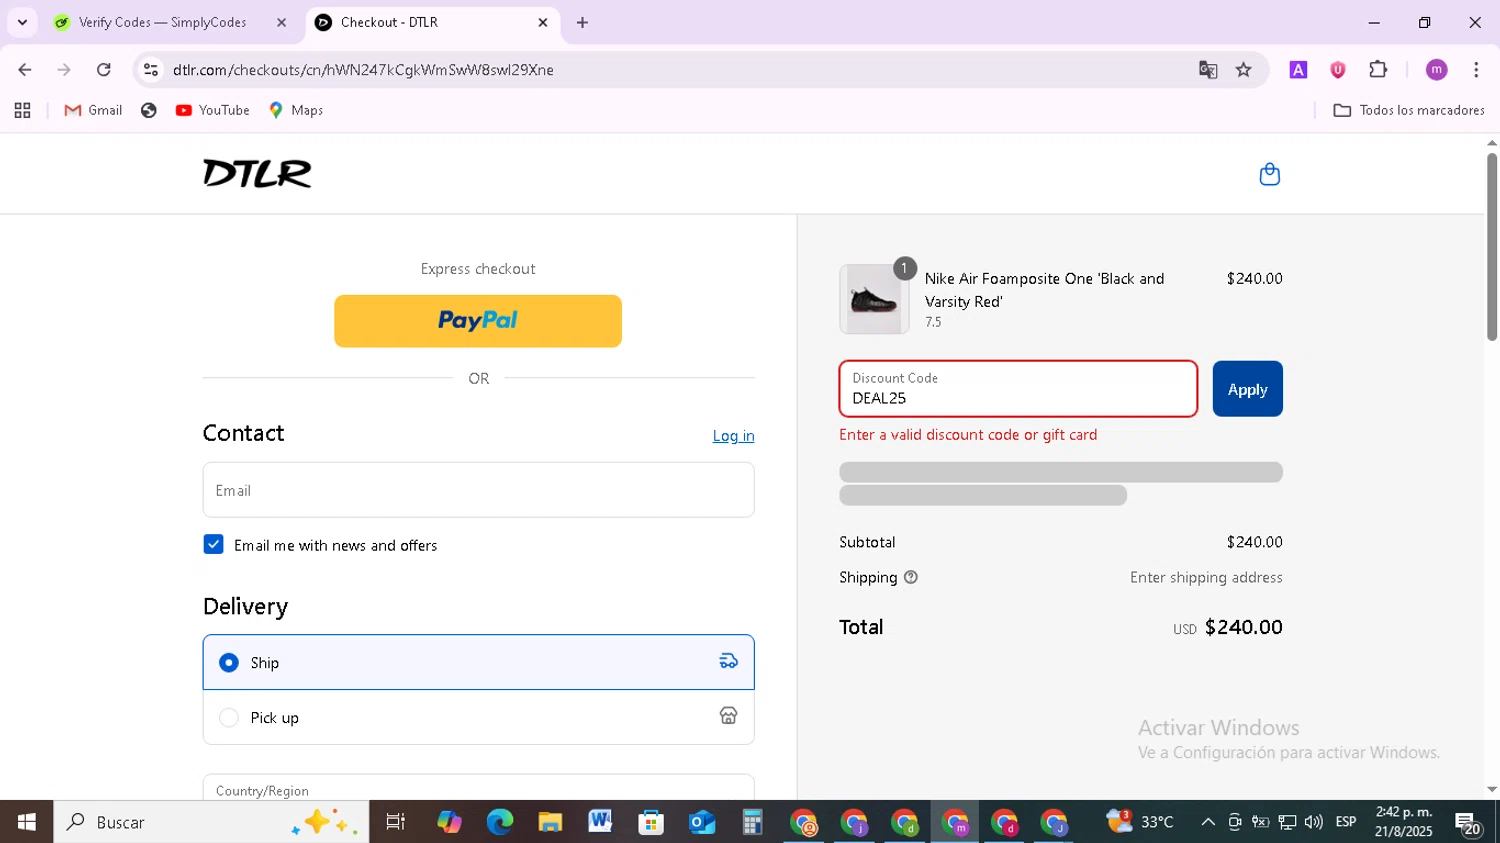Click the Windows search box Buscar

[211, 822]
